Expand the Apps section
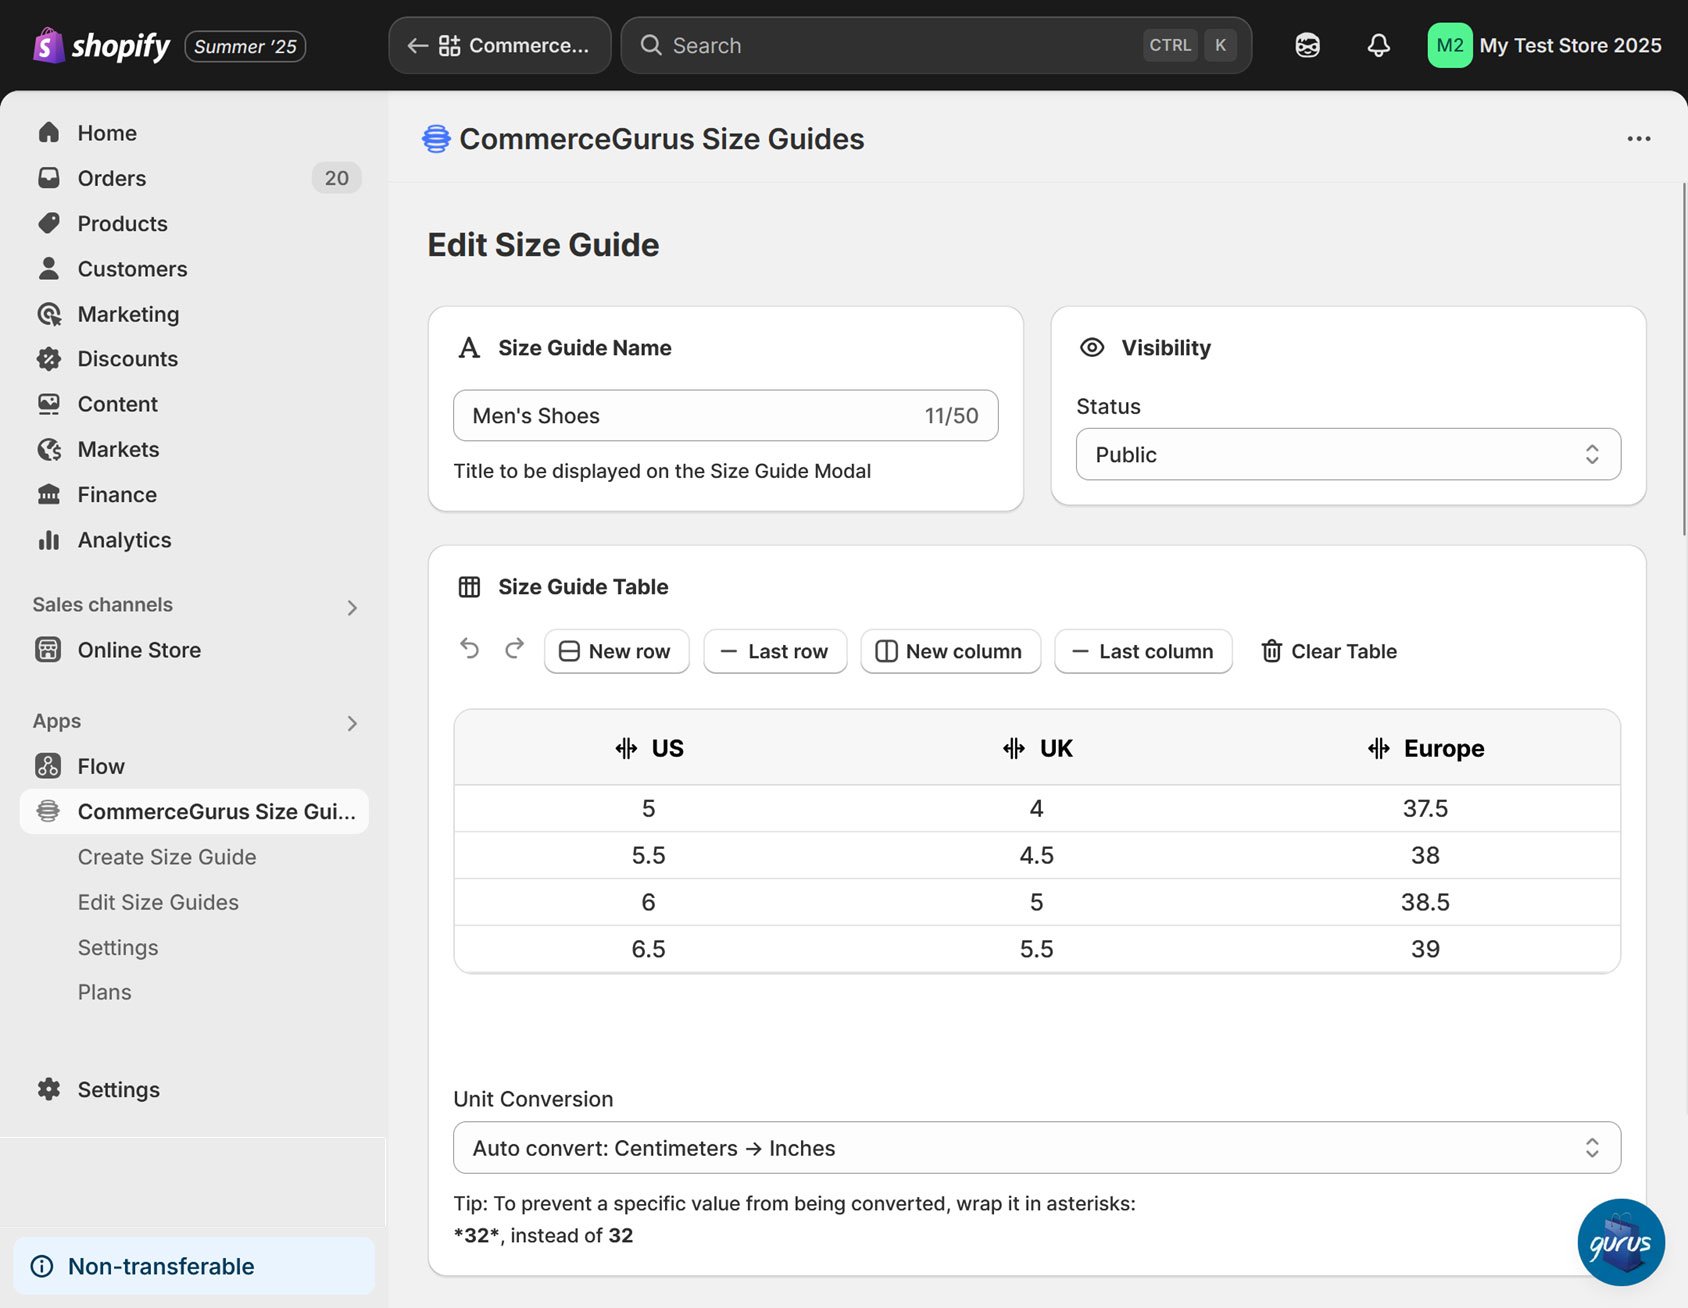Image resolution: width=1688 pixels, height=1308 pixels. click(x=352, y=723)
